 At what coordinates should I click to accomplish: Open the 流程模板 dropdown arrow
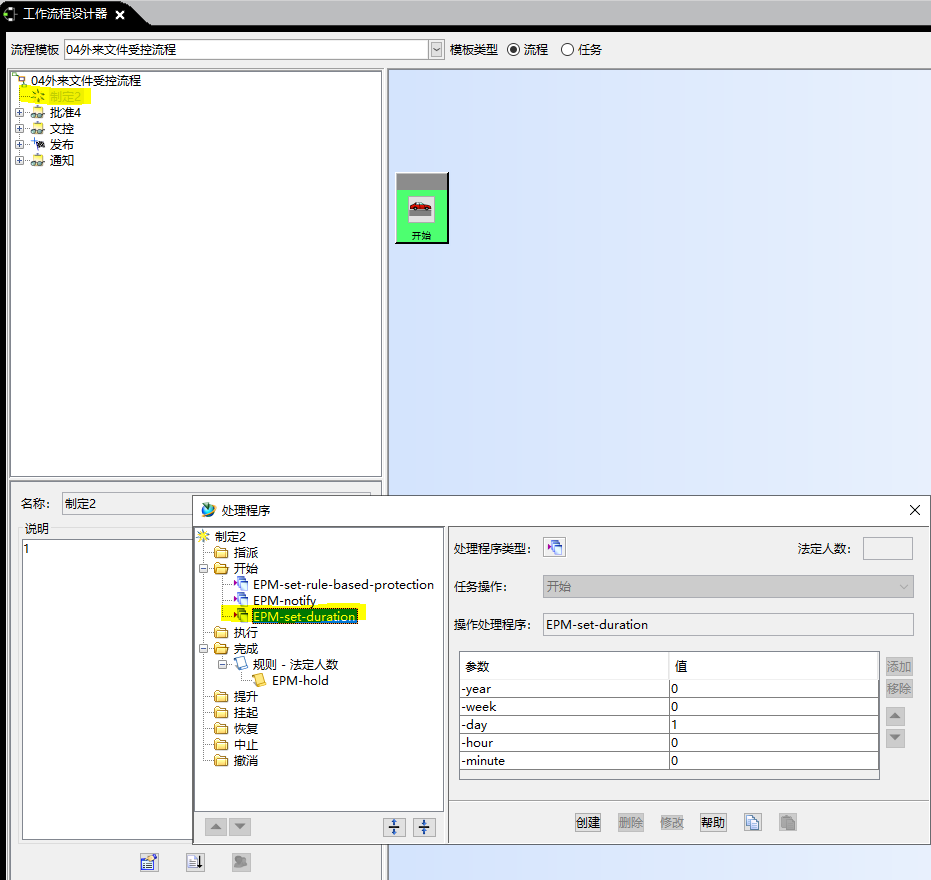tap(436, 49)
